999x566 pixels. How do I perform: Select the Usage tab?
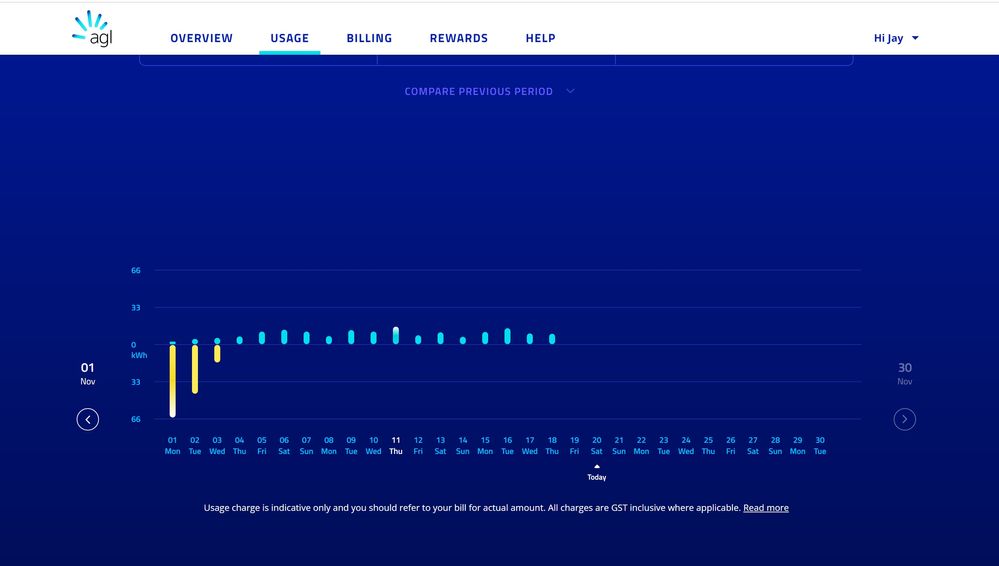289,38
